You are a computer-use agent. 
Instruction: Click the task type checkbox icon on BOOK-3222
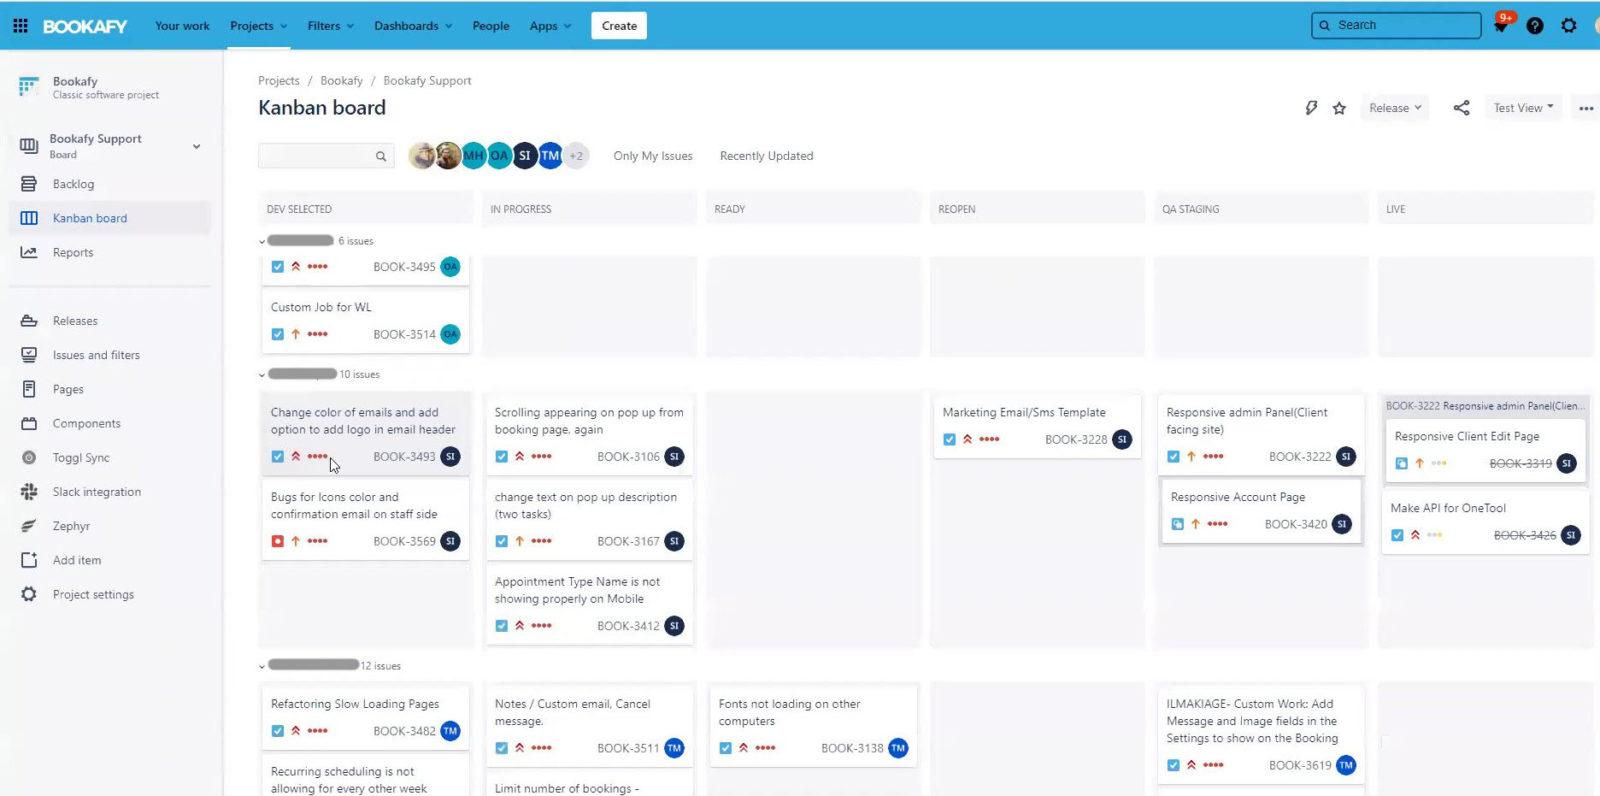coord(1174,457)
